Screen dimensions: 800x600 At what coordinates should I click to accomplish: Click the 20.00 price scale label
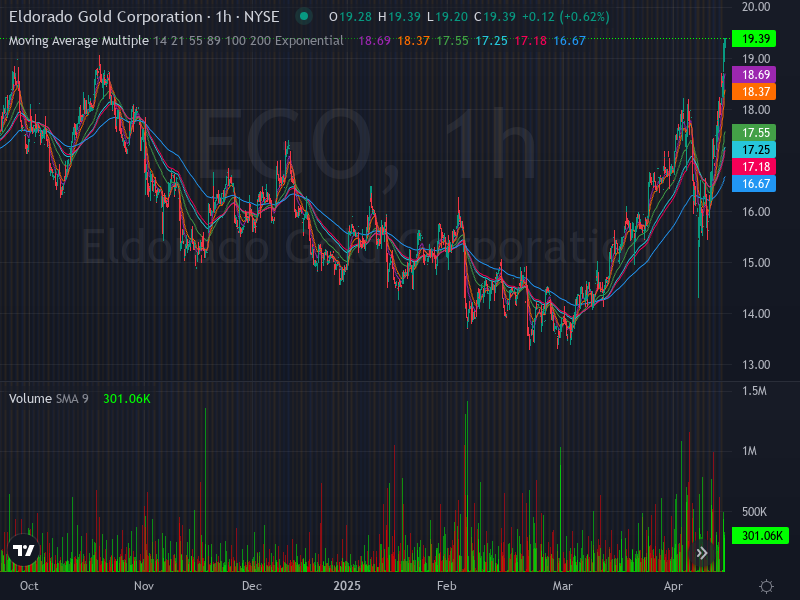756,7
